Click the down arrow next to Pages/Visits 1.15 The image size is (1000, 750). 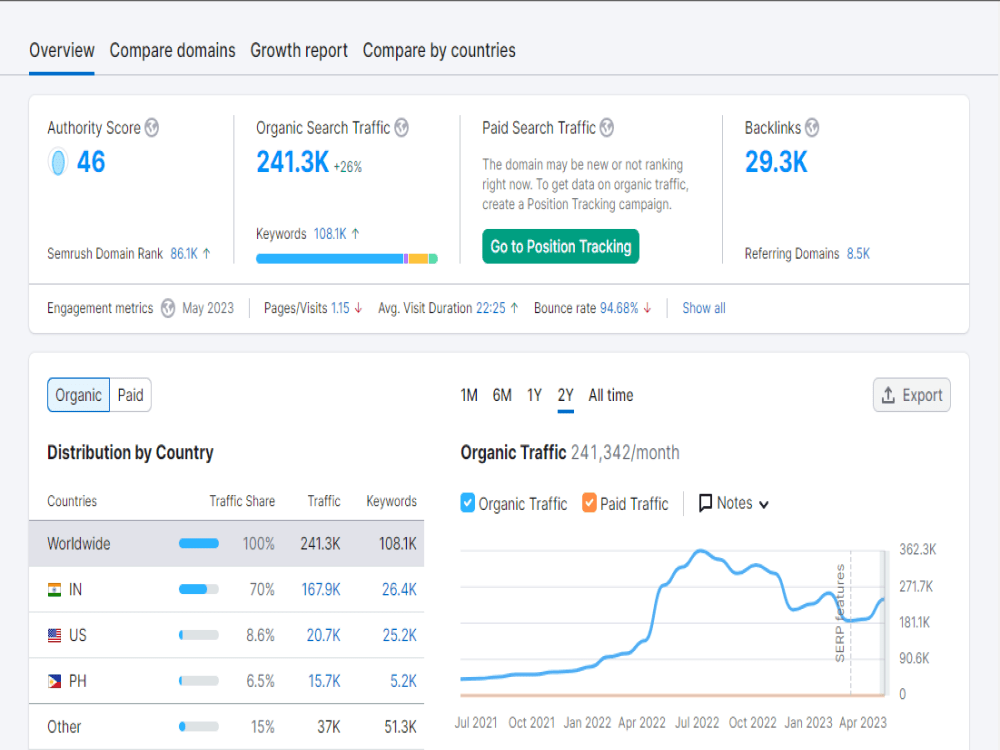pyautogui.click(x=358, y=309)
